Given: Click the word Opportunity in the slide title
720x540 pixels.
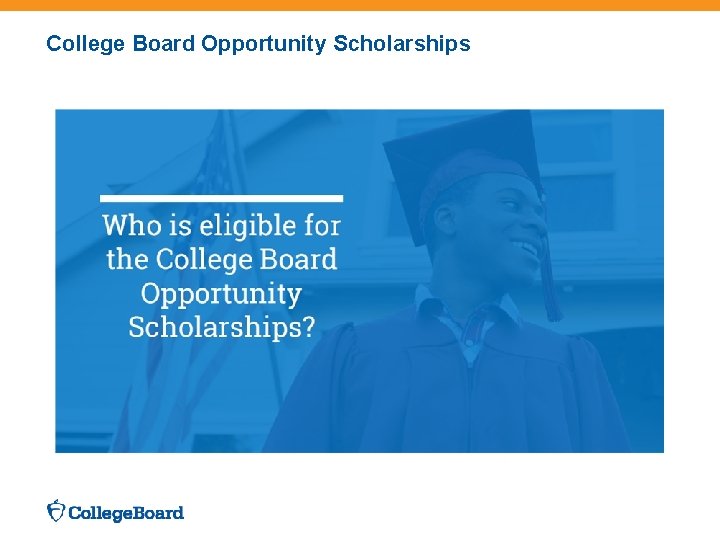Looking at the screenshot, I should (x=264, y=45).
